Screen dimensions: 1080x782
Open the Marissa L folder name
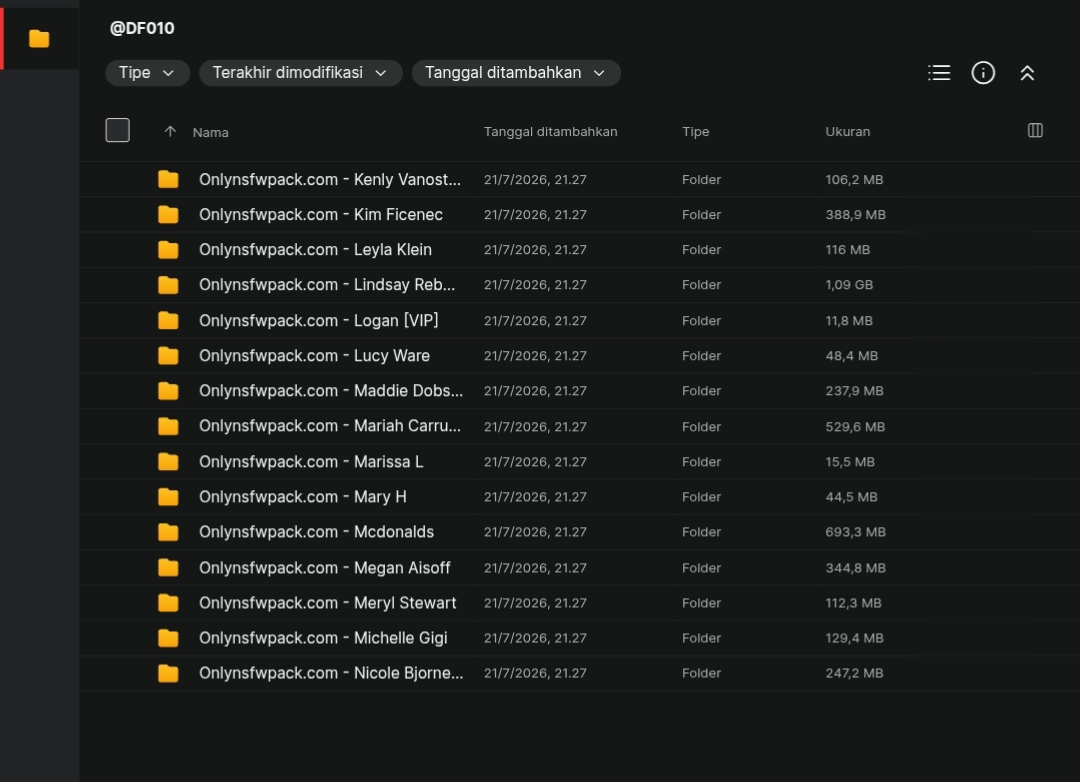(311, 462)
